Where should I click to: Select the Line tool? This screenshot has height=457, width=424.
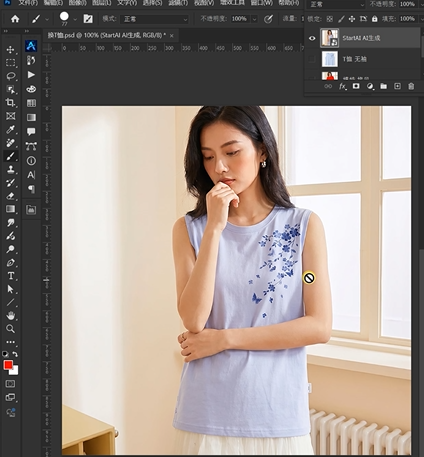pos(10,302)
